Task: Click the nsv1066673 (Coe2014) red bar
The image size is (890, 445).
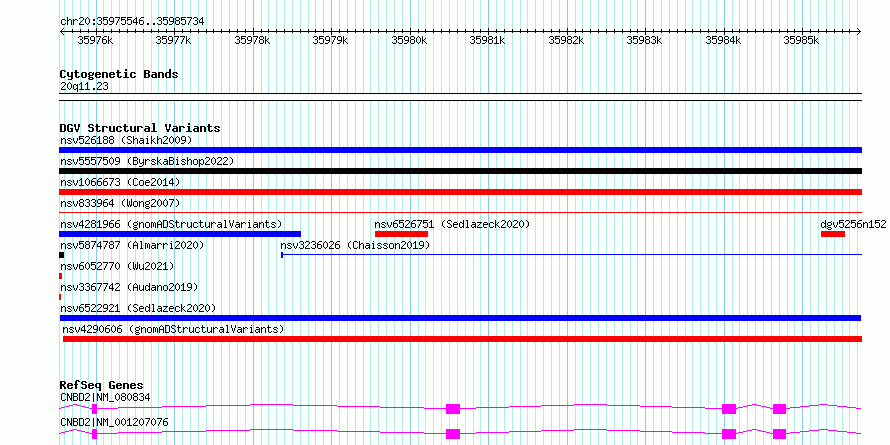Action: click(x=460, y=192)
